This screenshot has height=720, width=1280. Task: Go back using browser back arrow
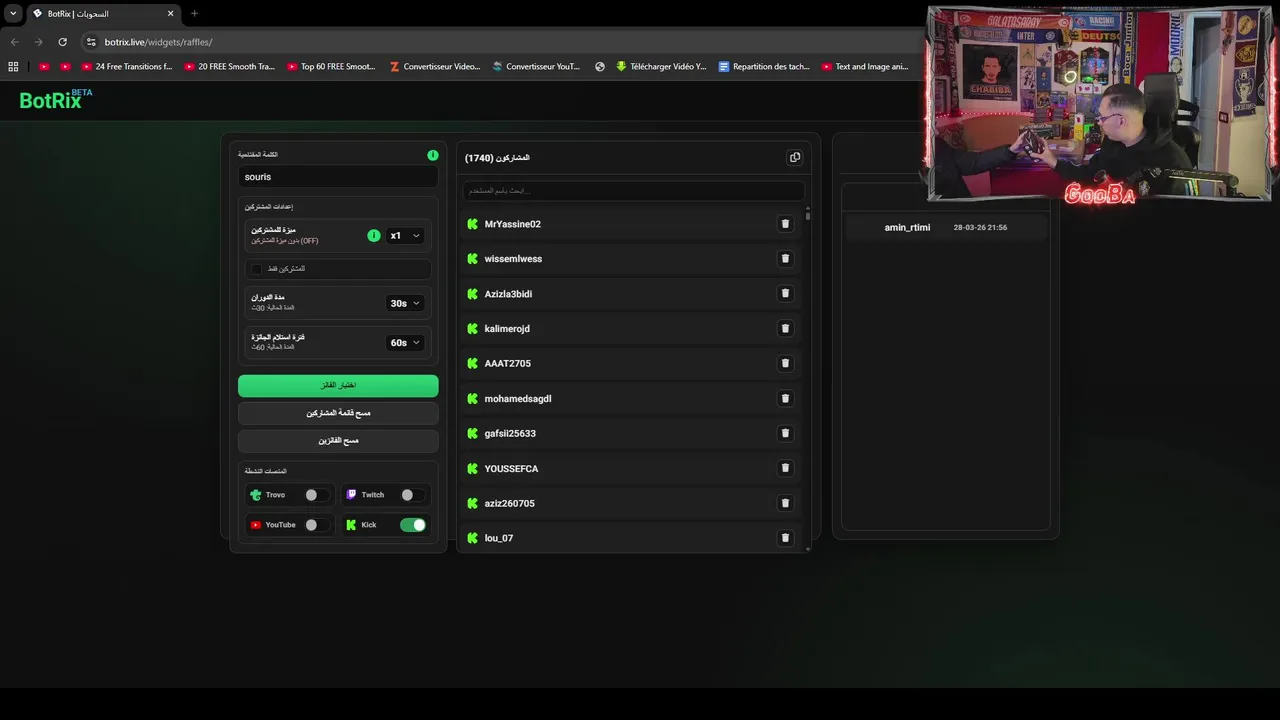tap(14, 42)
